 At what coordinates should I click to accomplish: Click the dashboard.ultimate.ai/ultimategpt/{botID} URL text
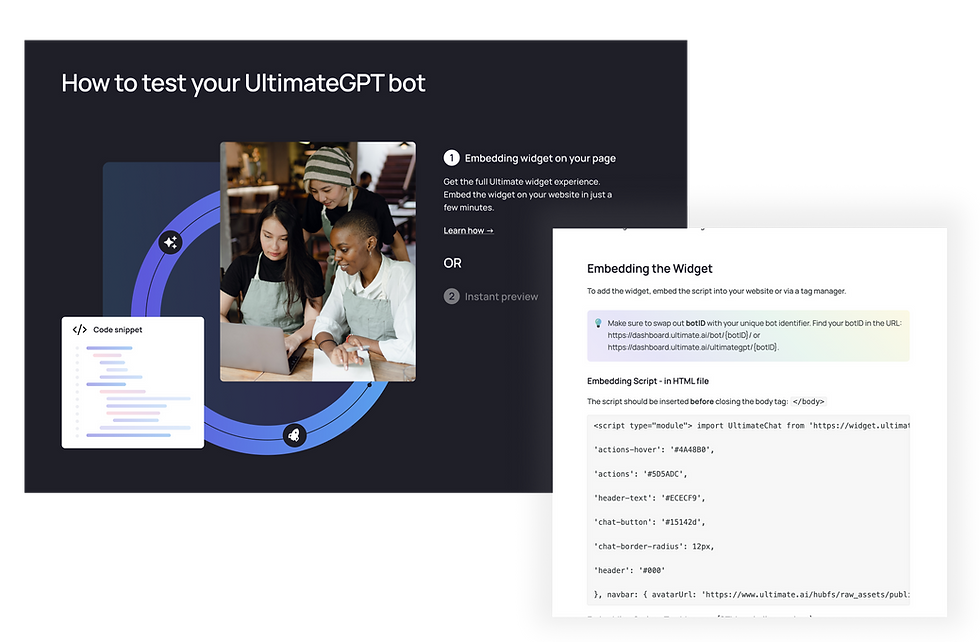coord(692,347)
